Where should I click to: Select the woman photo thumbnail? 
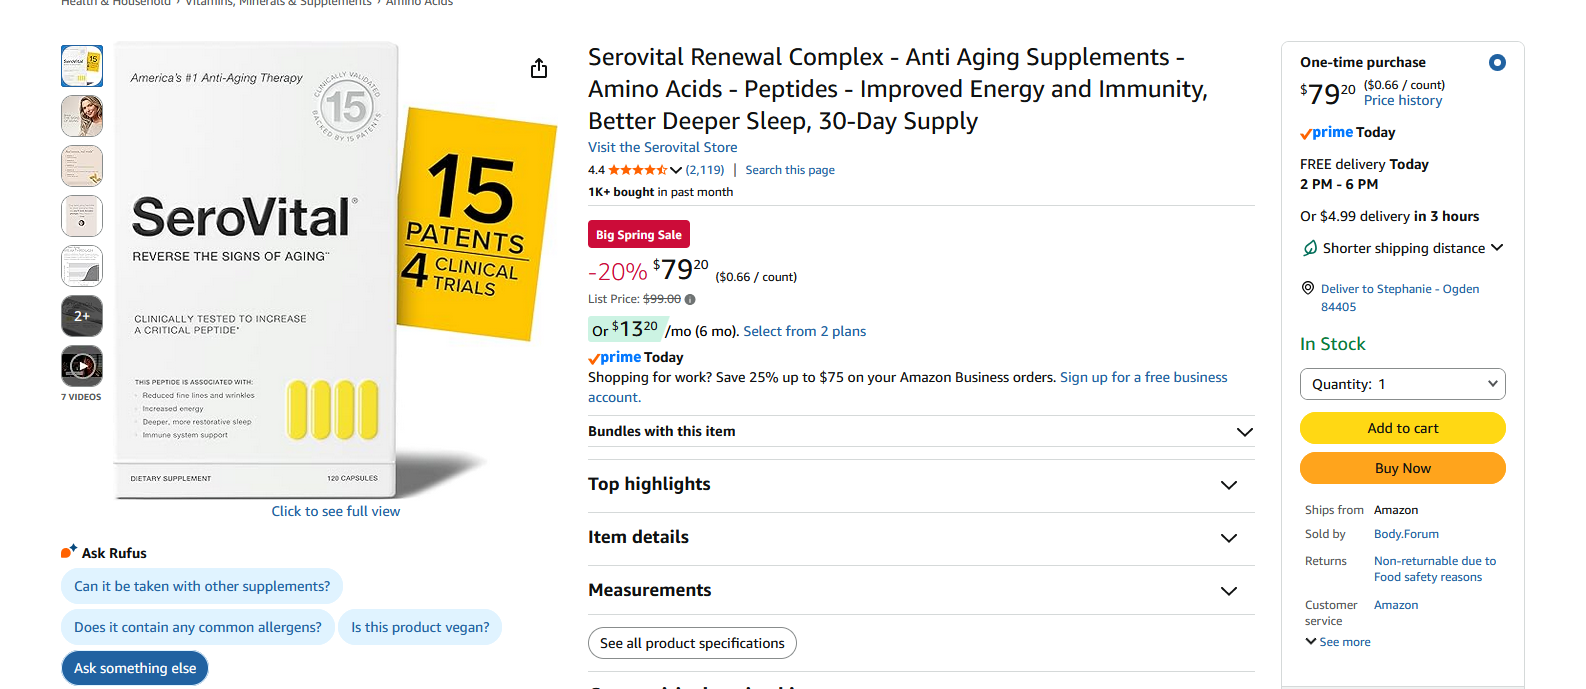(82, 116)
